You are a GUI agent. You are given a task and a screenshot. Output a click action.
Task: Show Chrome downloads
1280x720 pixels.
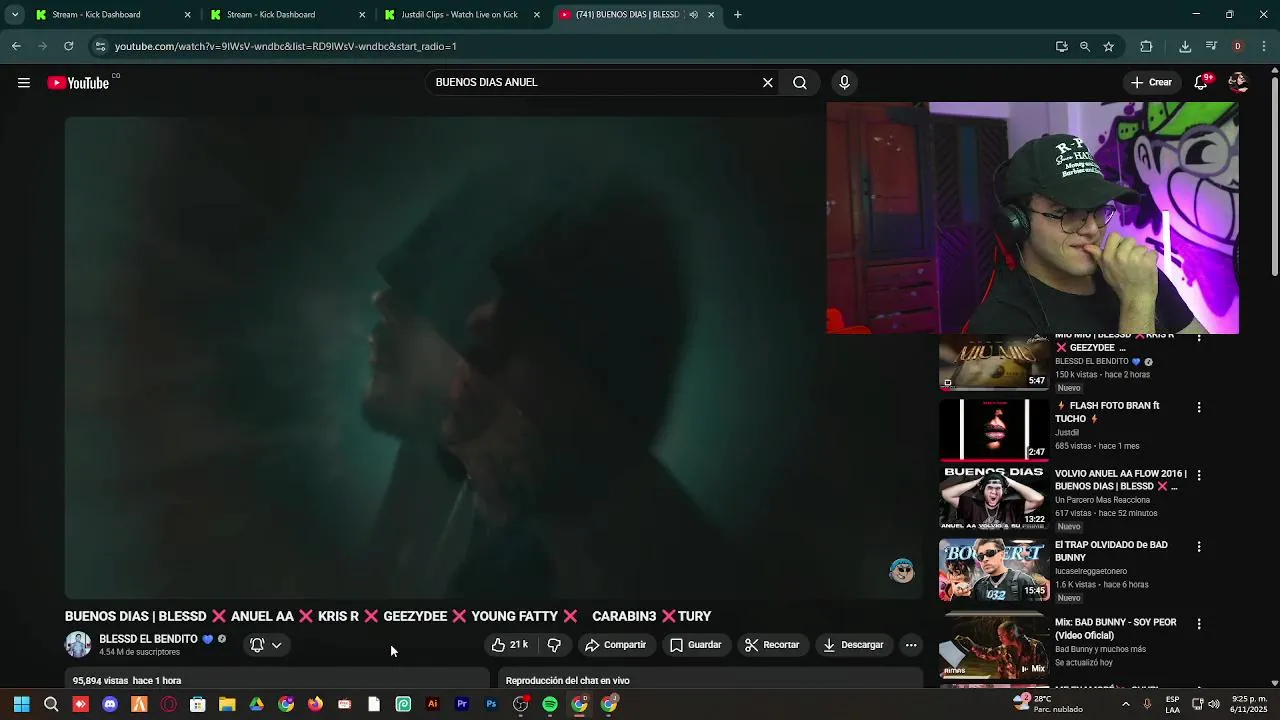point(1185,46)
